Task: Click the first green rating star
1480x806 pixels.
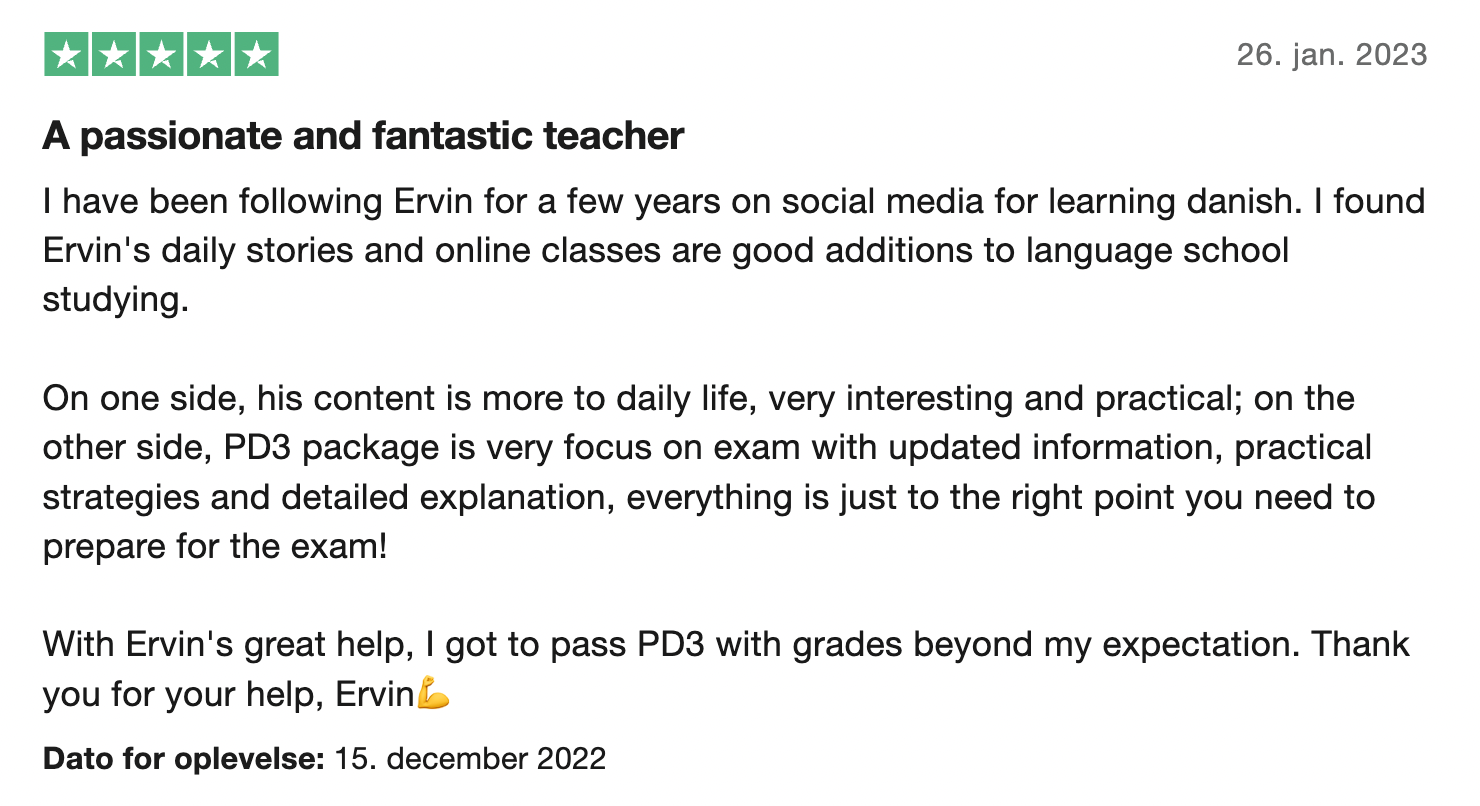Action: click(66, 55)
